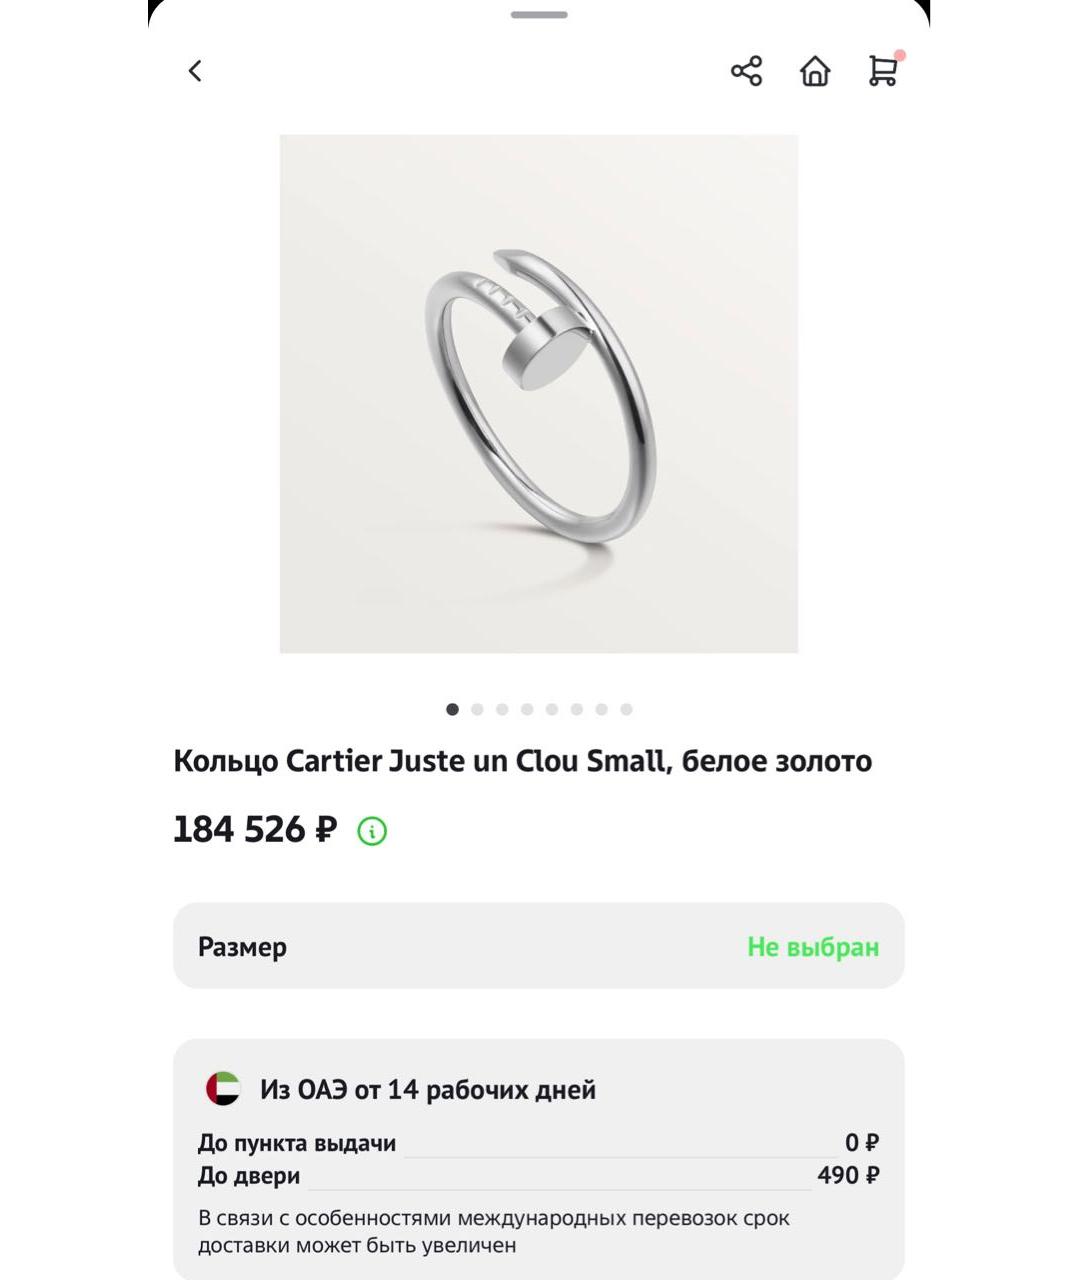The height and width of the screenshot is (1280, 1080).
Task: Tap the UAE flag icon in delivery block
Action: [x=222, y=1089]
